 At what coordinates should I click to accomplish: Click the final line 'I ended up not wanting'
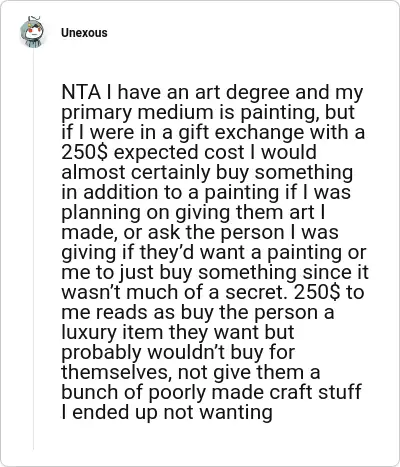(167, 413)
